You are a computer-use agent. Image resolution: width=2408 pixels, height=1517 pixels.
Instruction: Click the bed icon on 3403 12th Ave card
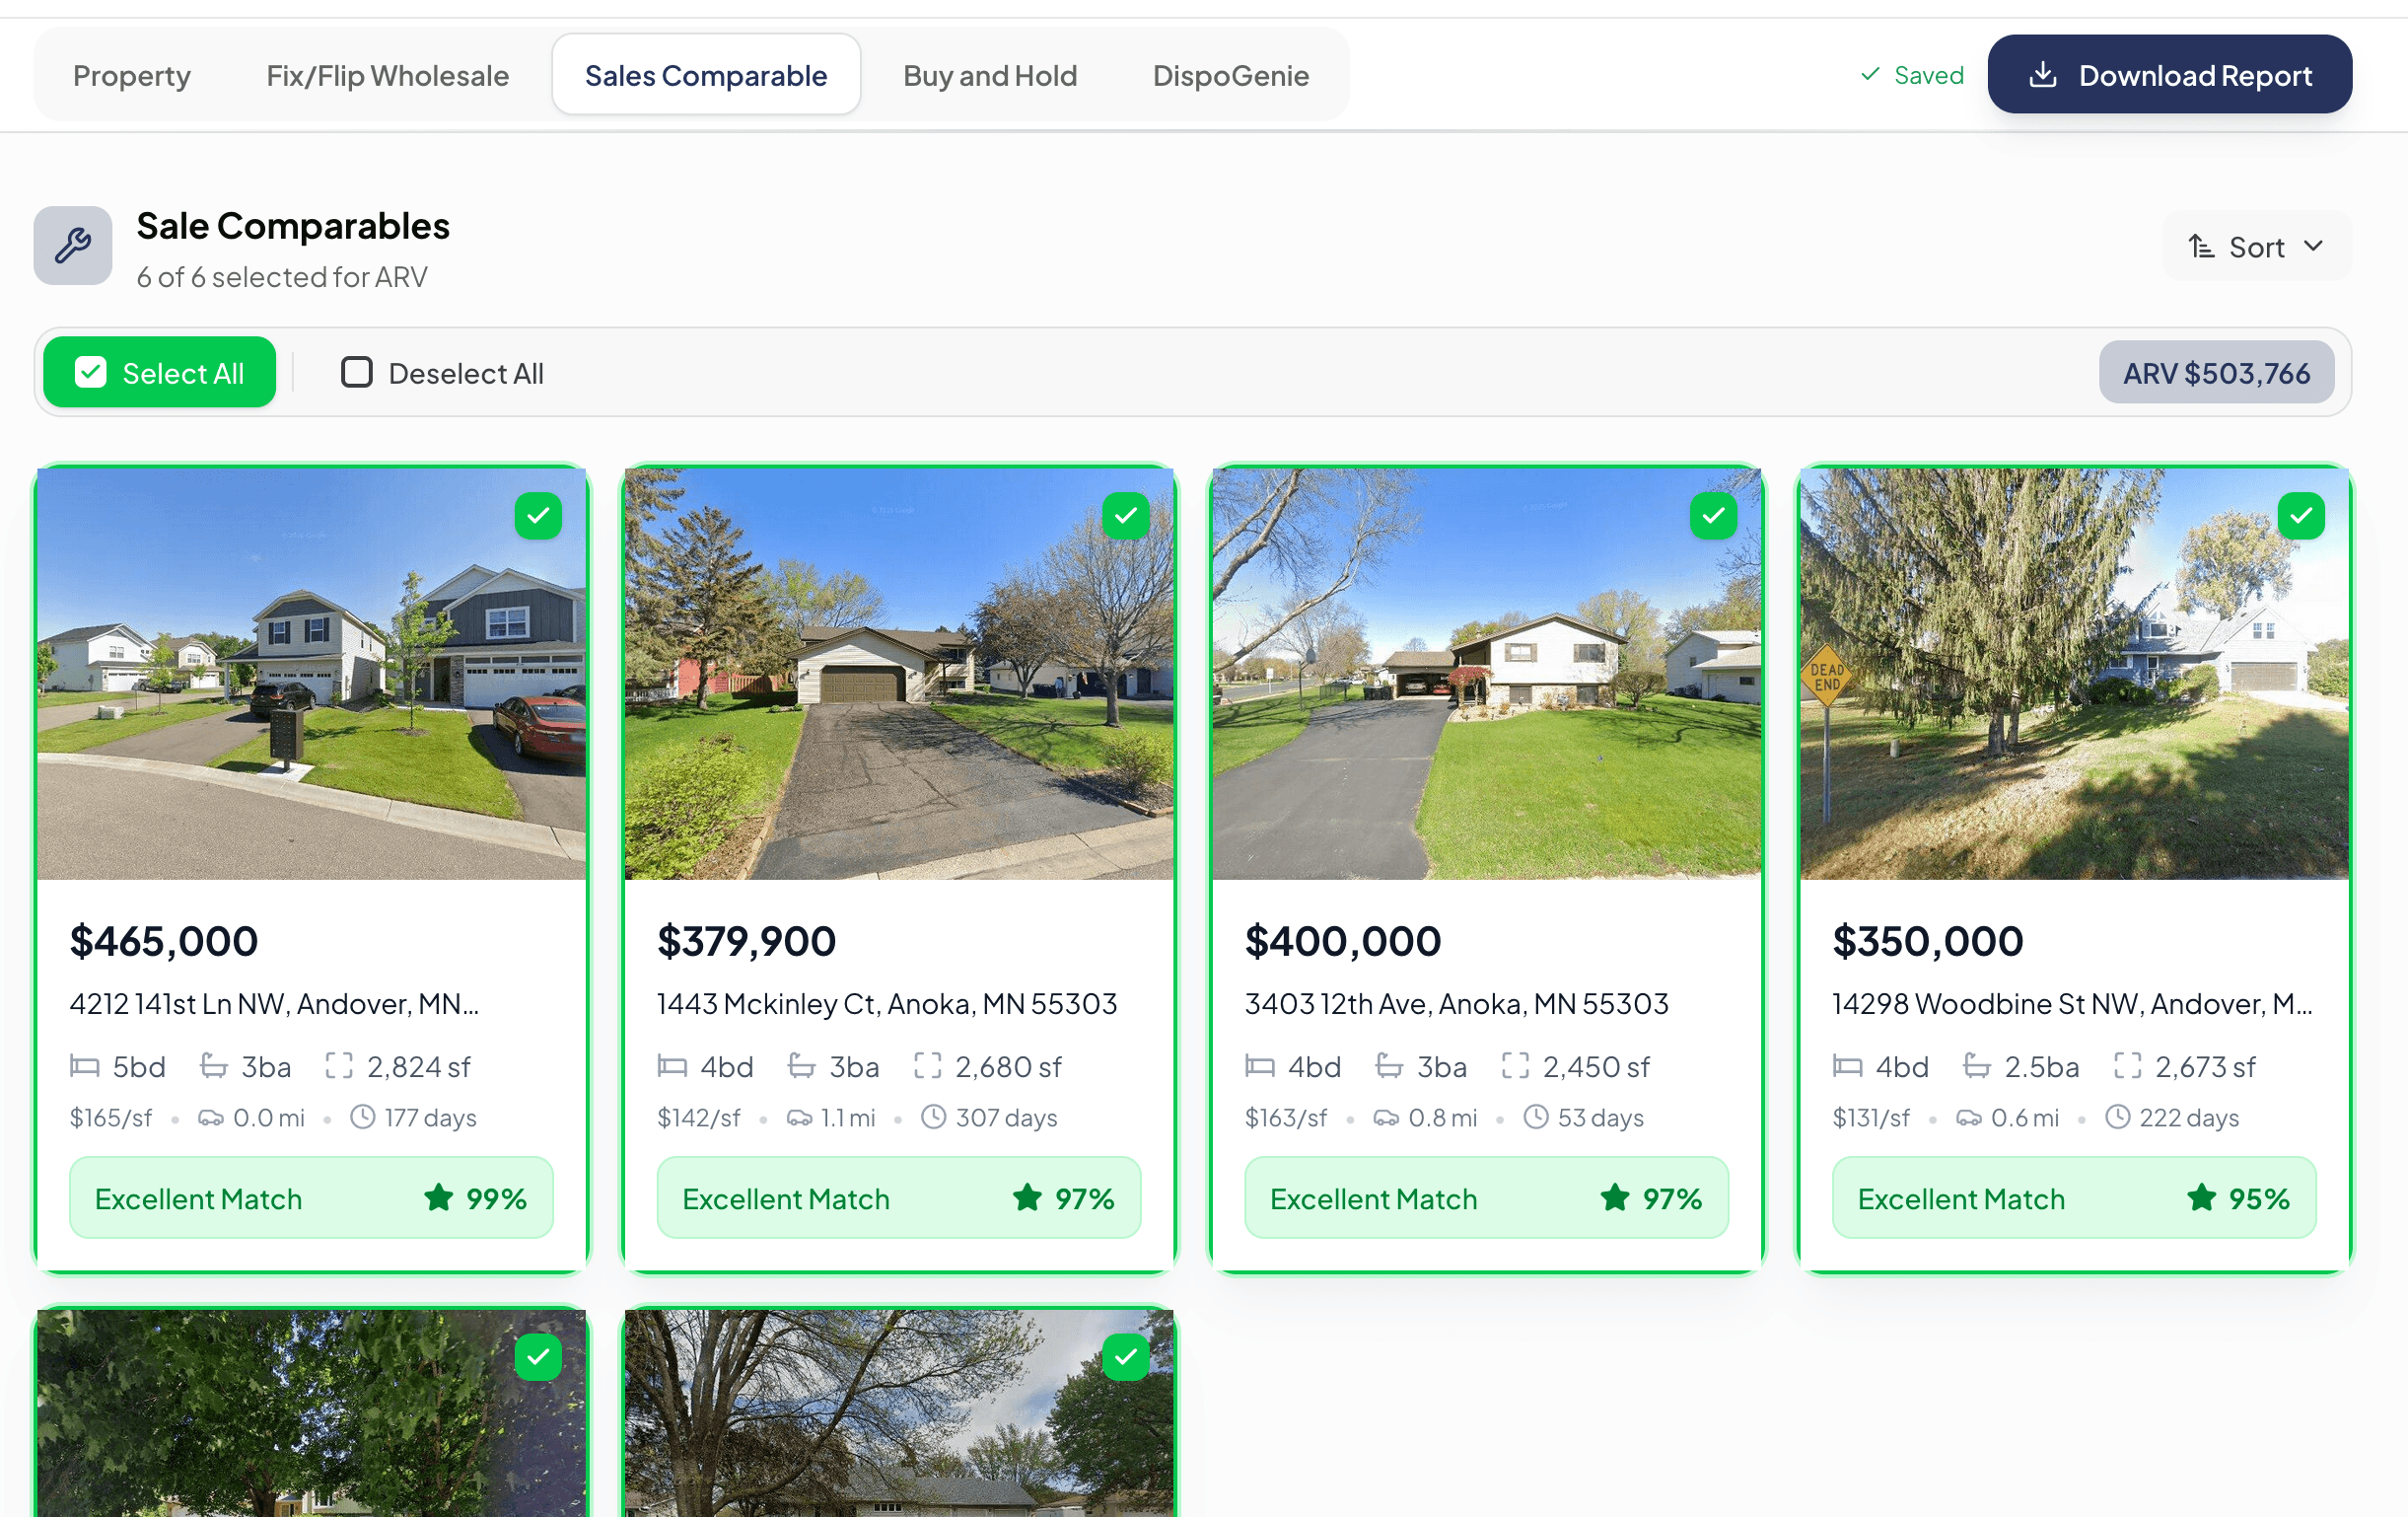tap(1260, 1067)
